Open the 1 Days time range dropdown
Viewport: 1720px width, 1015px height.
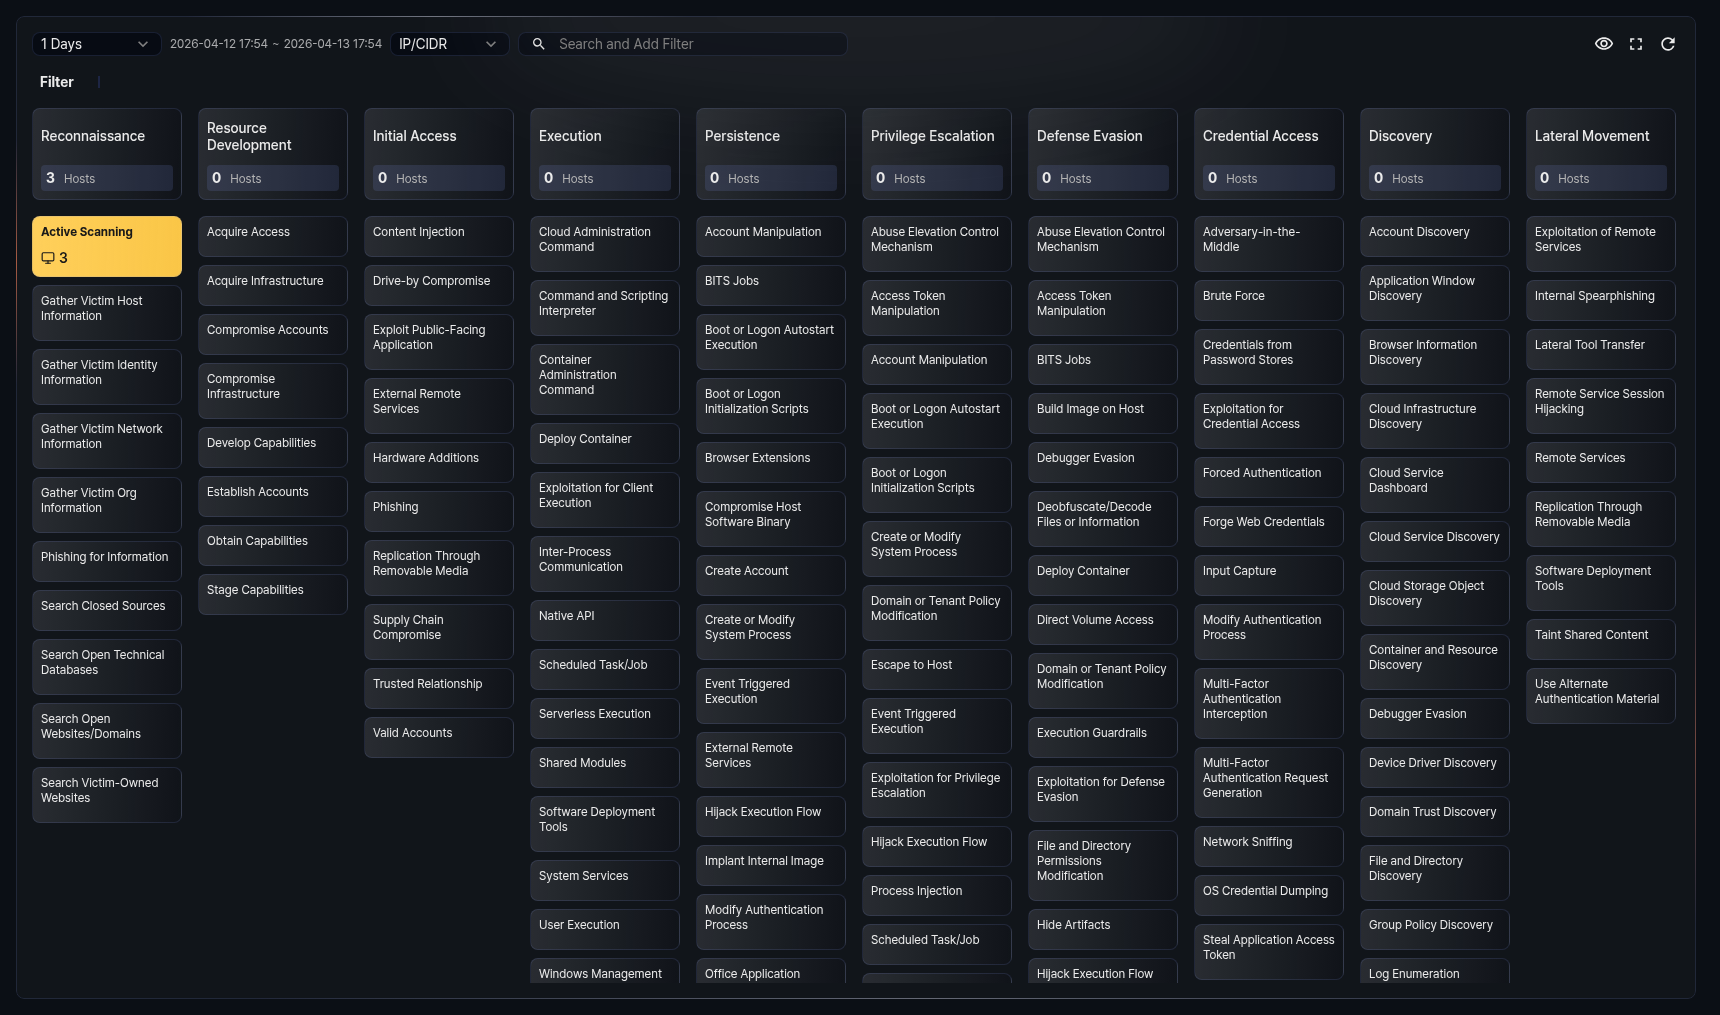click(95, 44)
